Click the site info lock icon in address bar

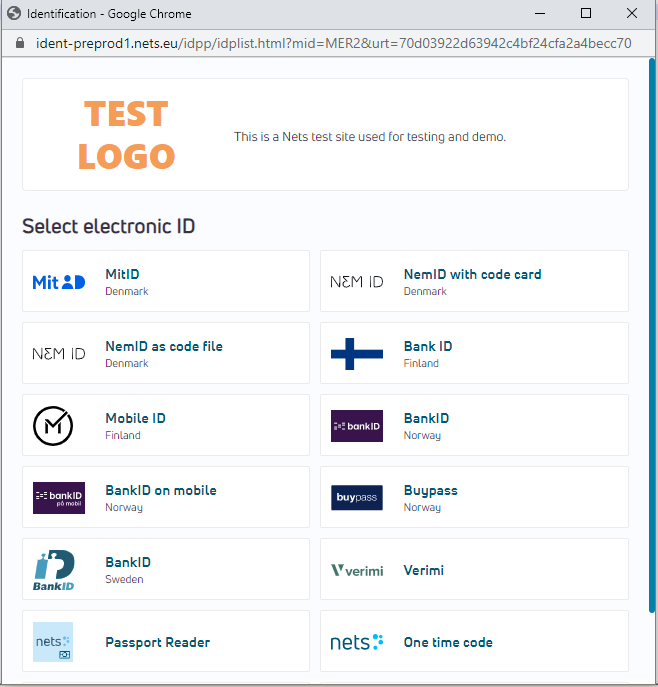point(20,43)
